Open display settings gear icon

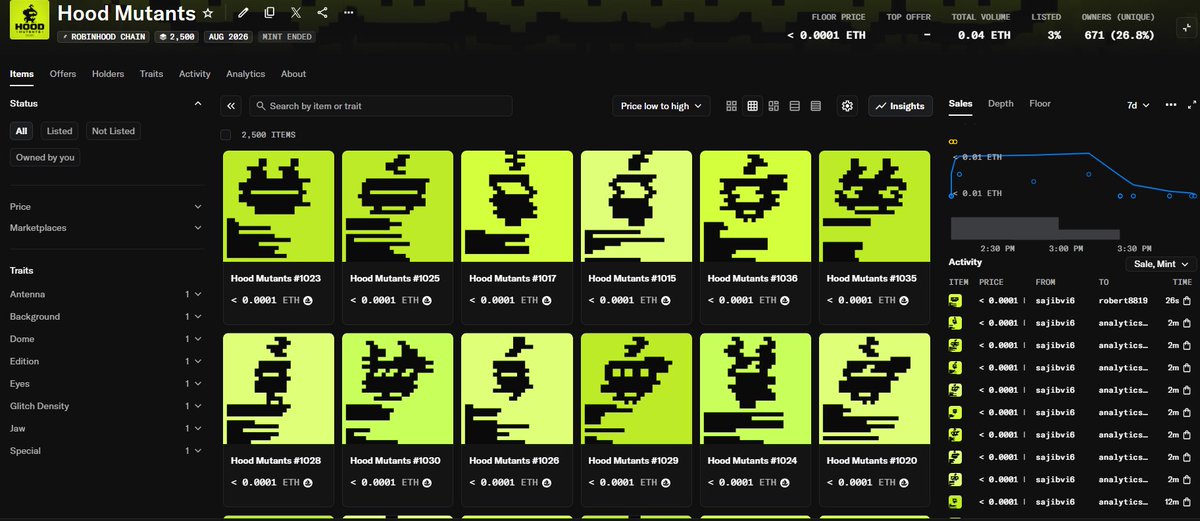pos(848,106)
